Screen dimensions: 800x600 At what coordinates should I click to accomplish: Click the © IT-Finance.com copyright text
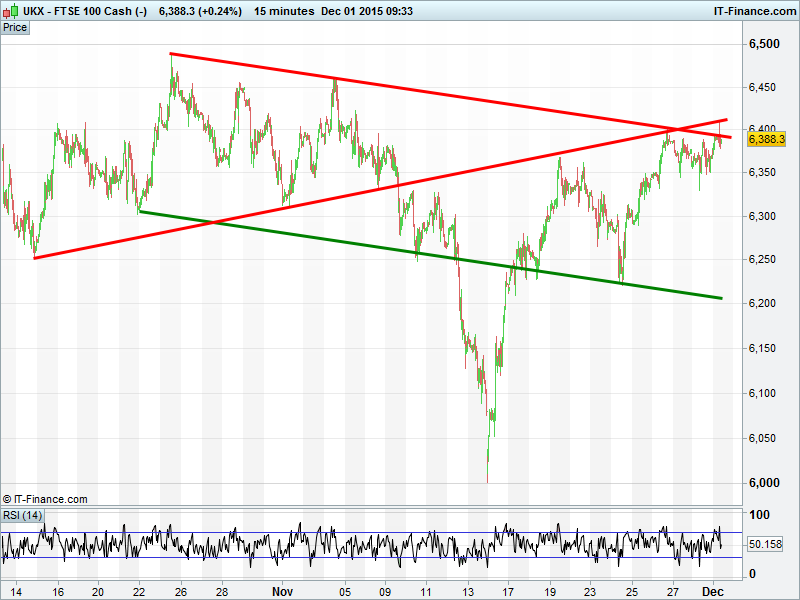(45, 498)
